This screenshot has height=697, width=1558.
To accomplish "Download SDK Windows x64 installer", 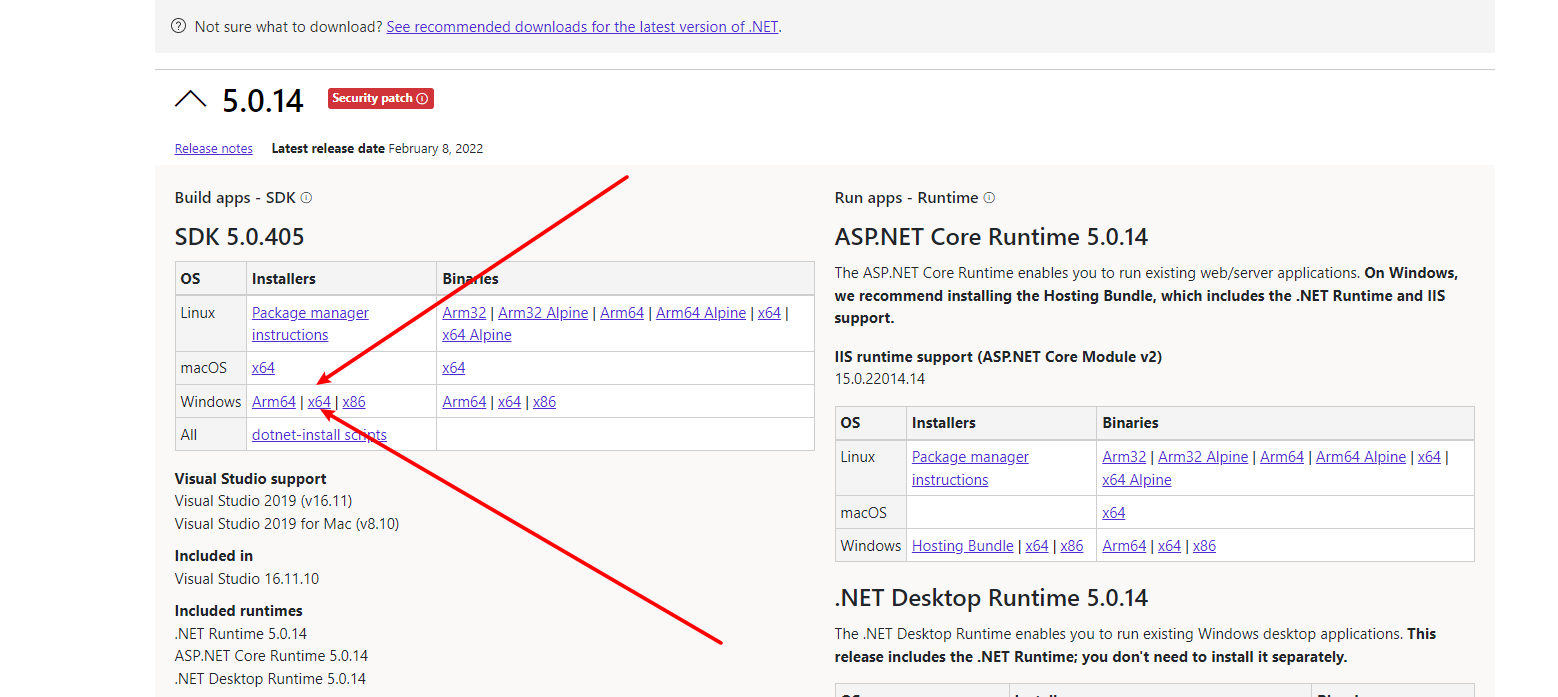I will click(x=319, y=402).
